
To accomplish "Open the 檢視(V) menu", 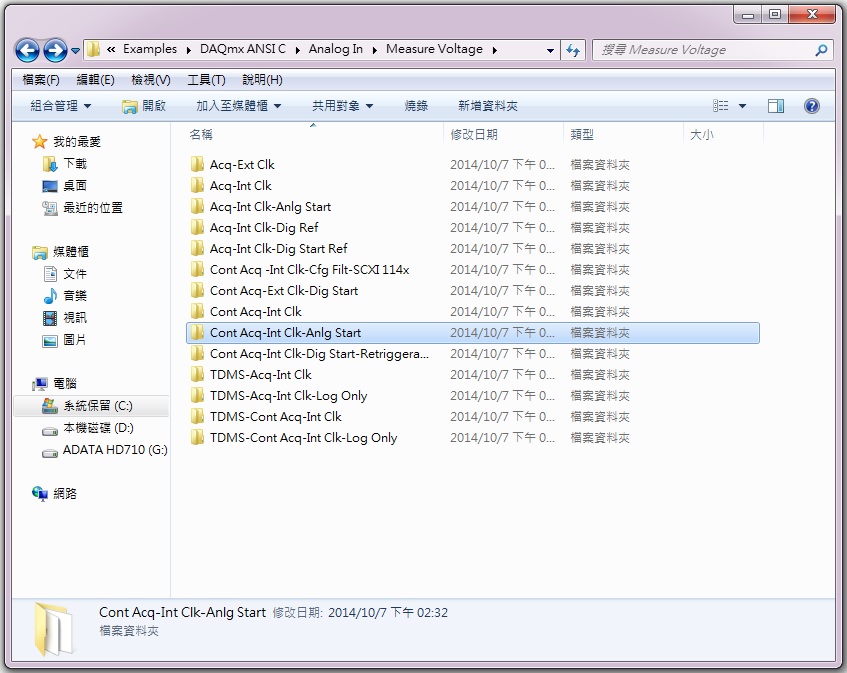I will [x=151, y=80].
